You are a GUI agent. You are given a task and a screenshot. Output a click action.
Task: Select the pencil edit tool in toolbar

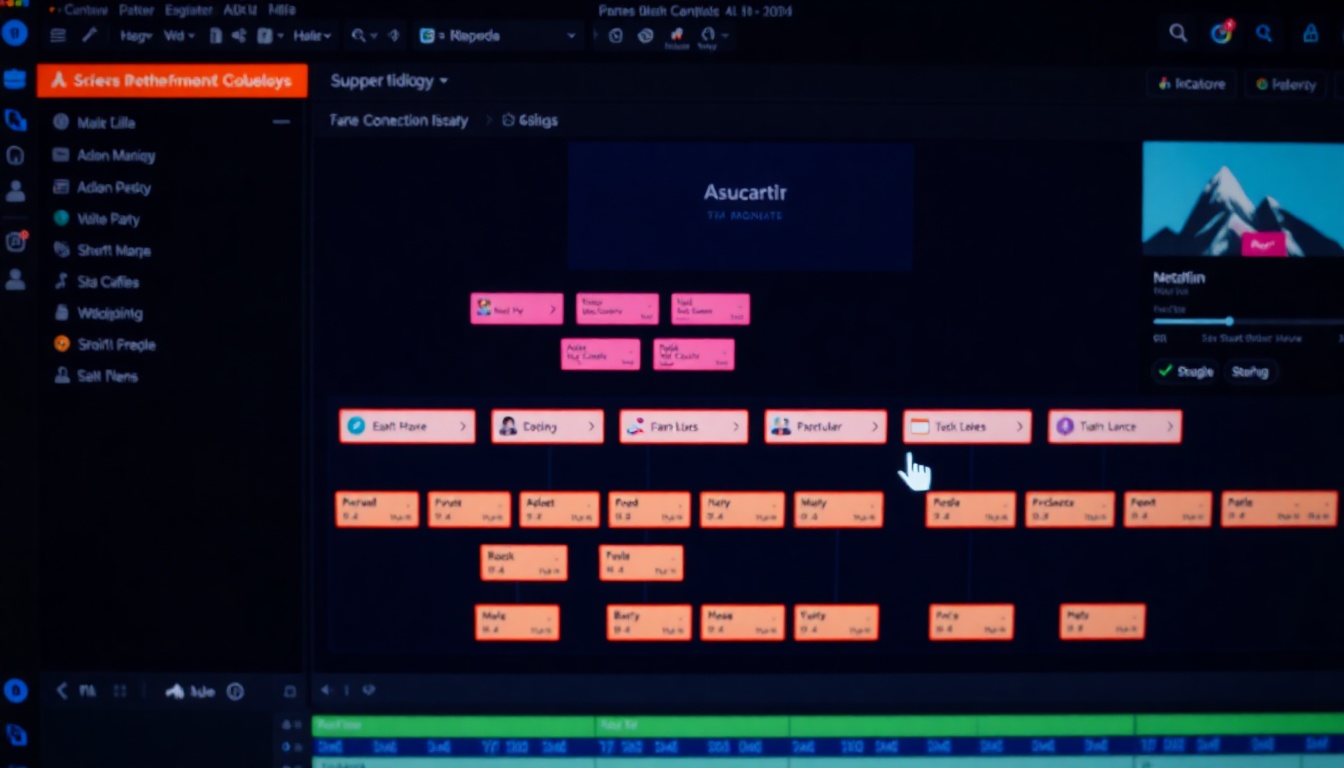89,35
